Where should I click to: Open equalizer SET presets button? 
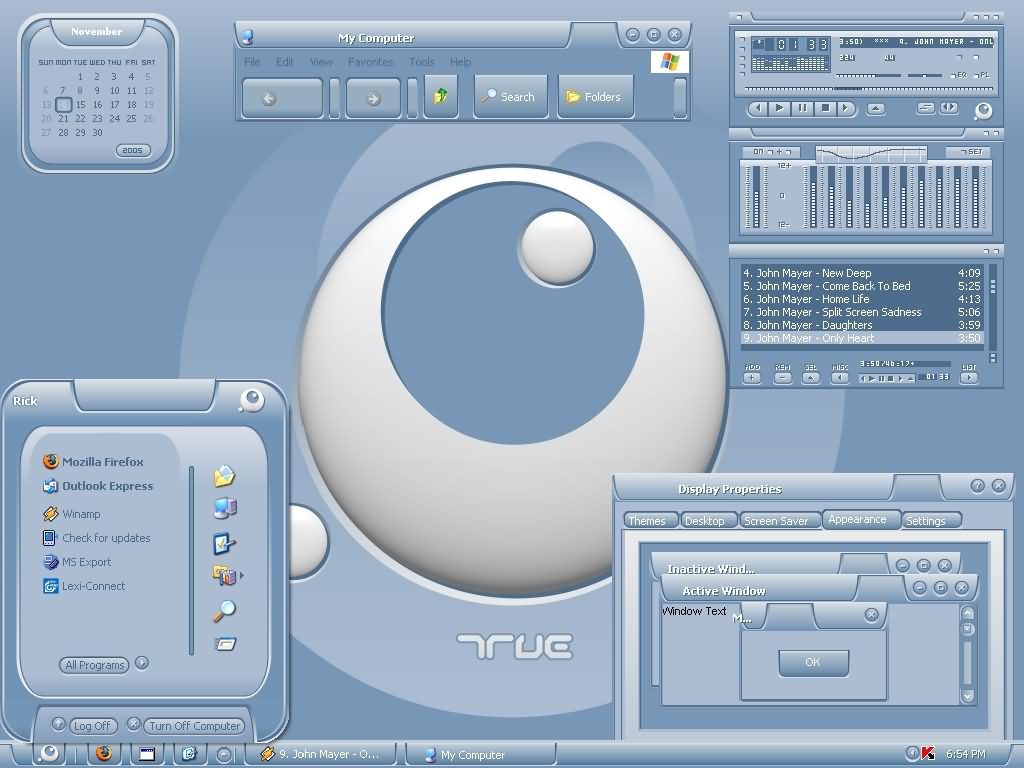point(971,152)
